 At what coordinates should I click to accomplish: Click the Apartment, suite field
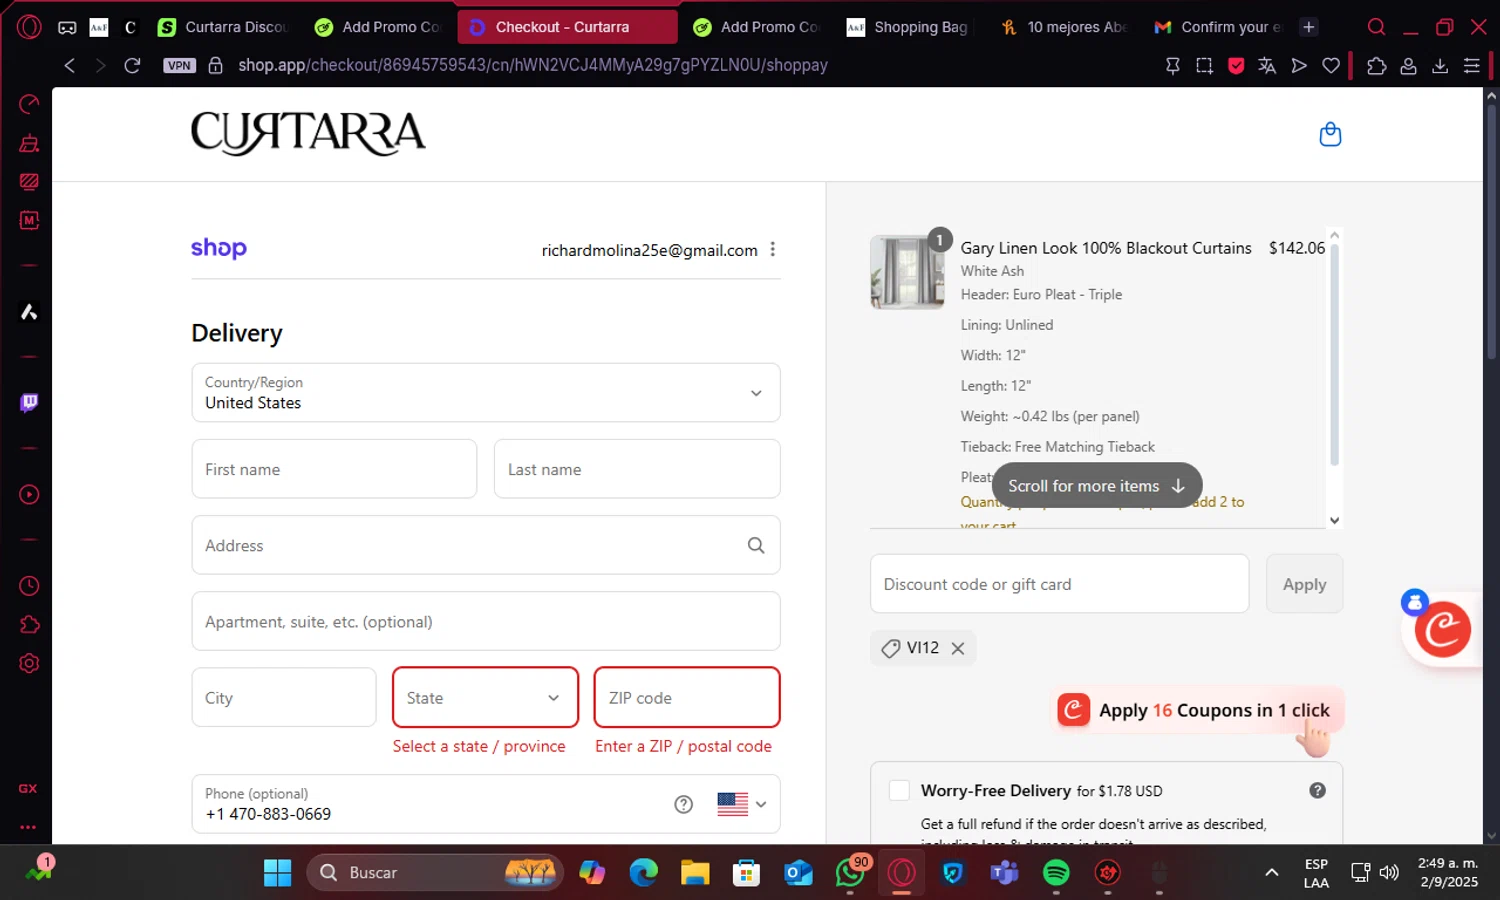(x=486, y=621)
